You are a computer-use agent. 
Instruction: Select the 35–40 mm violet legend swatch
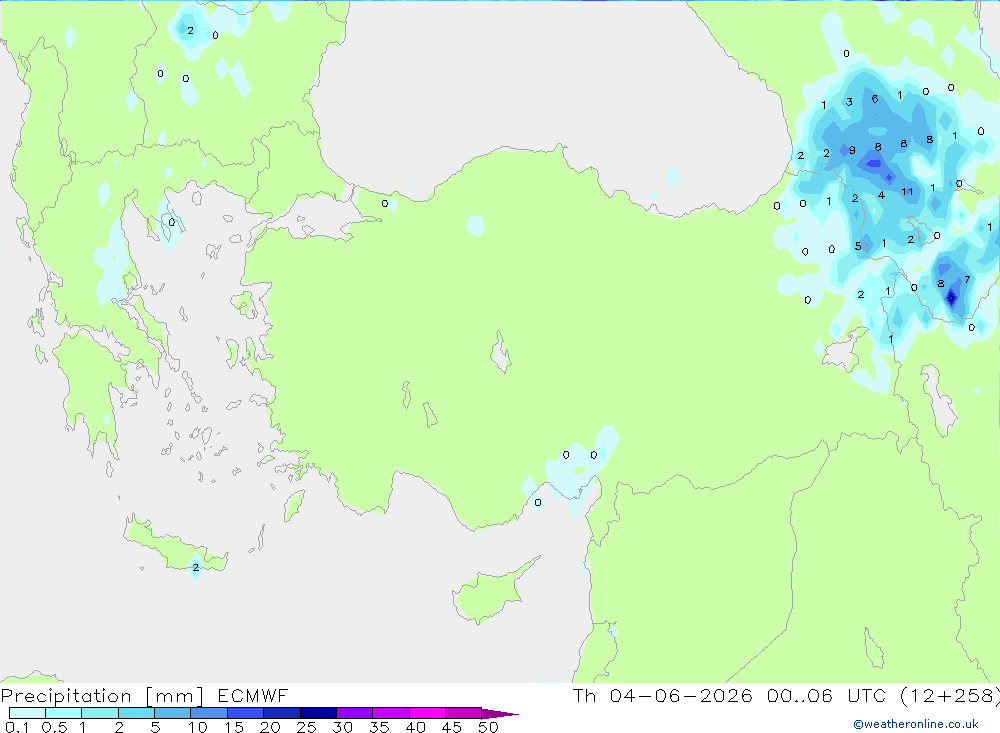[390, 713]
